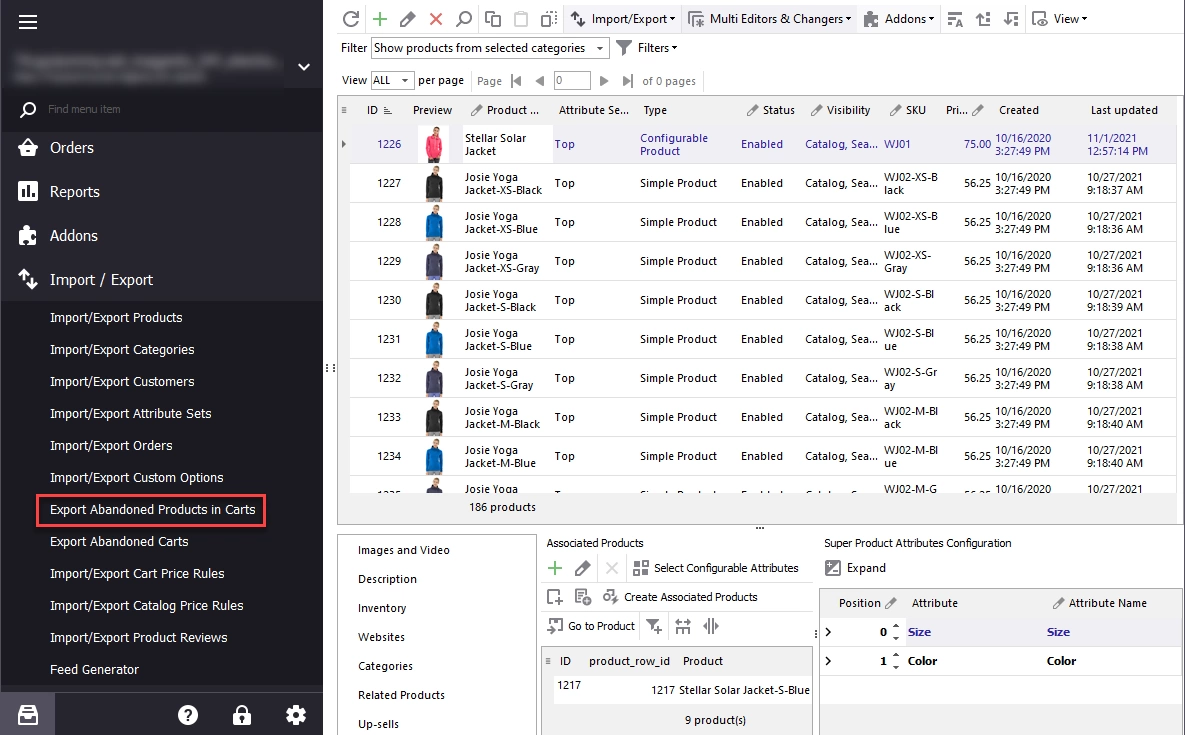Click Select Configurable Attributes button
Image resolution: width=1185 pixels, height=735 pixels.
point(716,568)
